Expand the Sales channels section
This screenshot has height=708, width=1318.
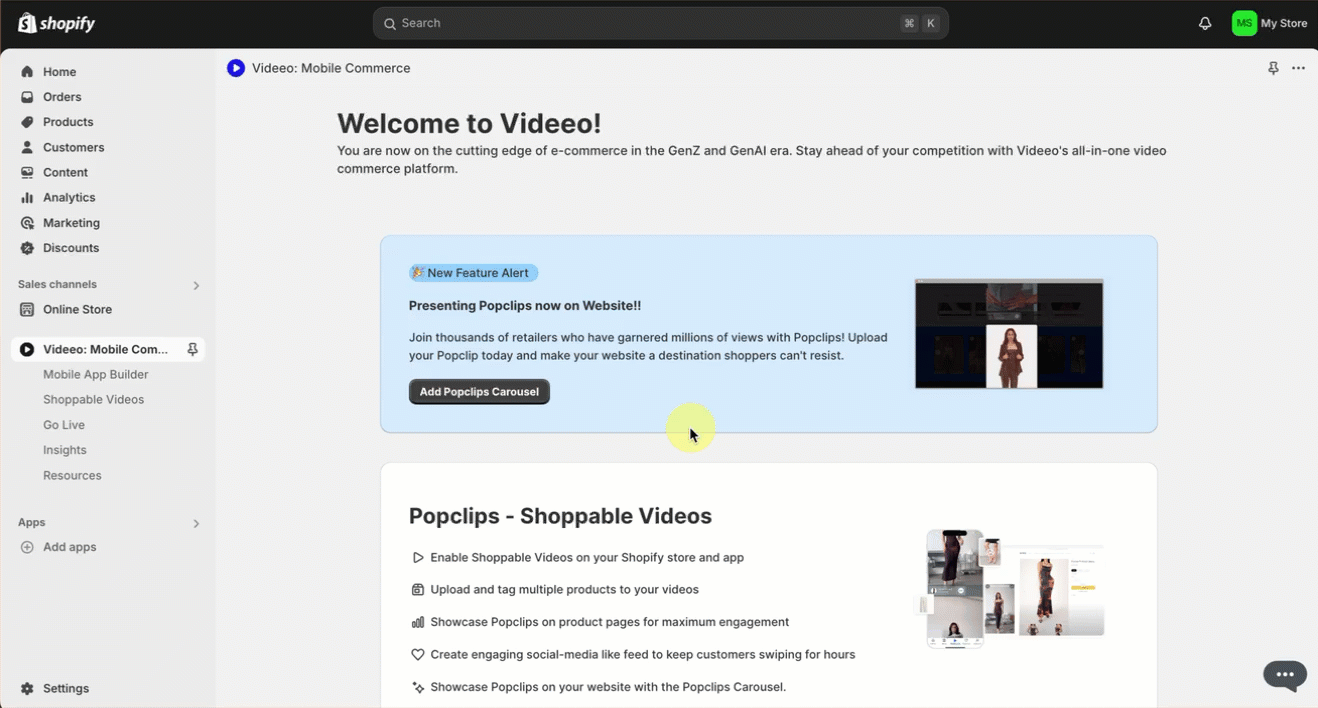pyautogui.click(x=196, y=285)
